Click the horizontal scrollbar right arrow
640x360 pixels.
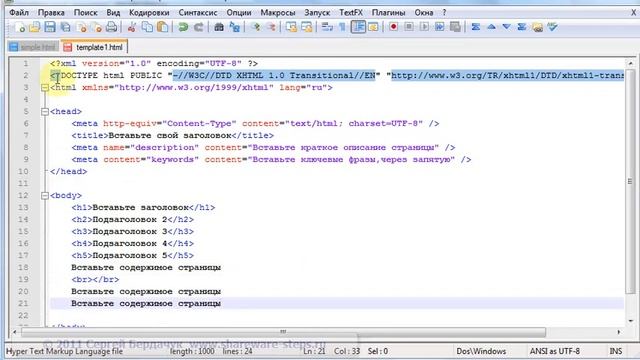(619, 332)
